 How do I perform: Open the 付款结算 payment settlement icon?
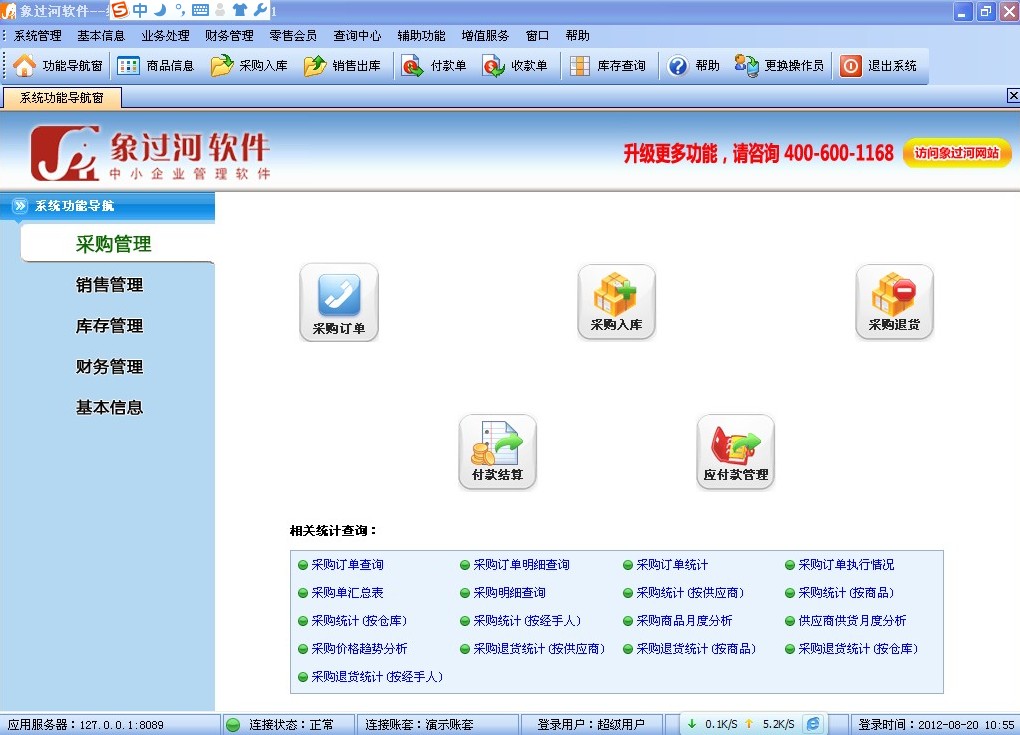tap(497, 452)
